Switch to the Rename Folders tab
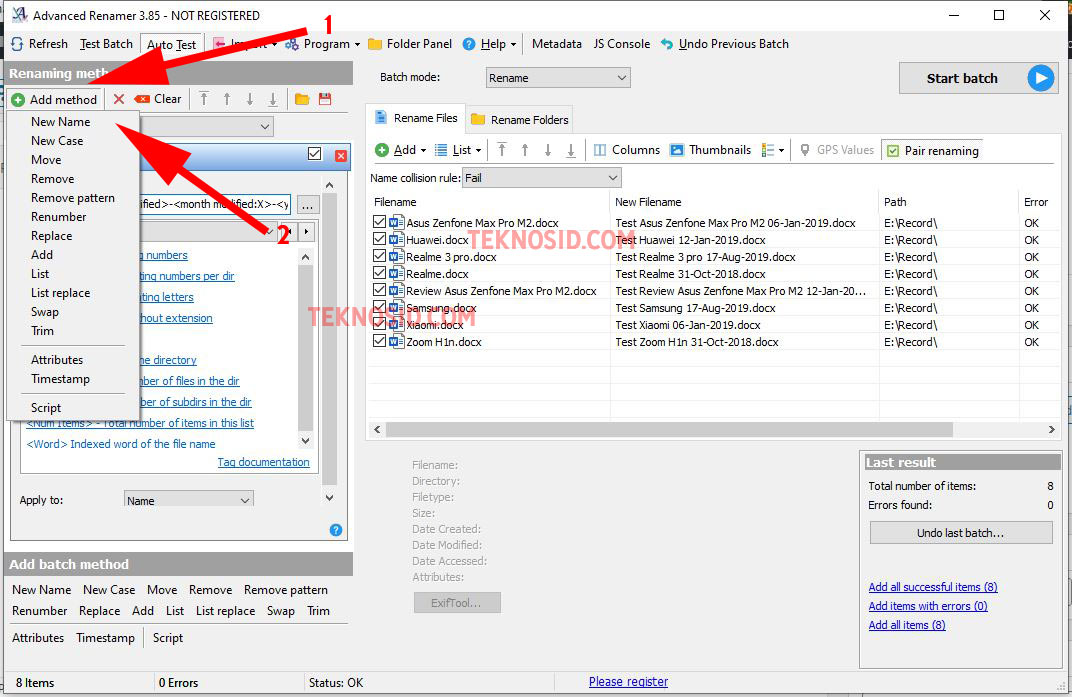Viewport: 1072px width, 697px height. [x=520, y=120]
